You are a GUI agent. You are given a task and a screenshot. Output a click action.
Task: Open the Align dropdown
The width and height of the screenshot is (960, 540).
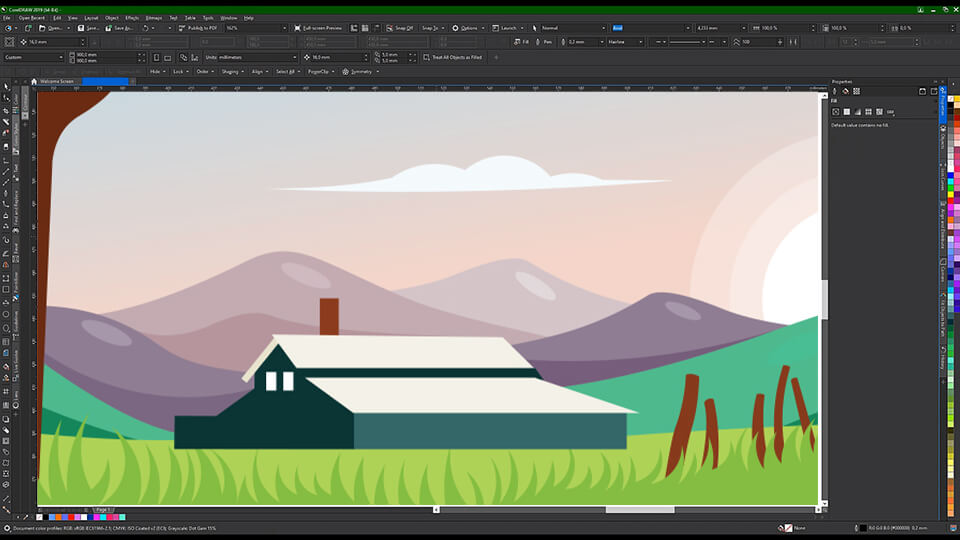[260, 72]
